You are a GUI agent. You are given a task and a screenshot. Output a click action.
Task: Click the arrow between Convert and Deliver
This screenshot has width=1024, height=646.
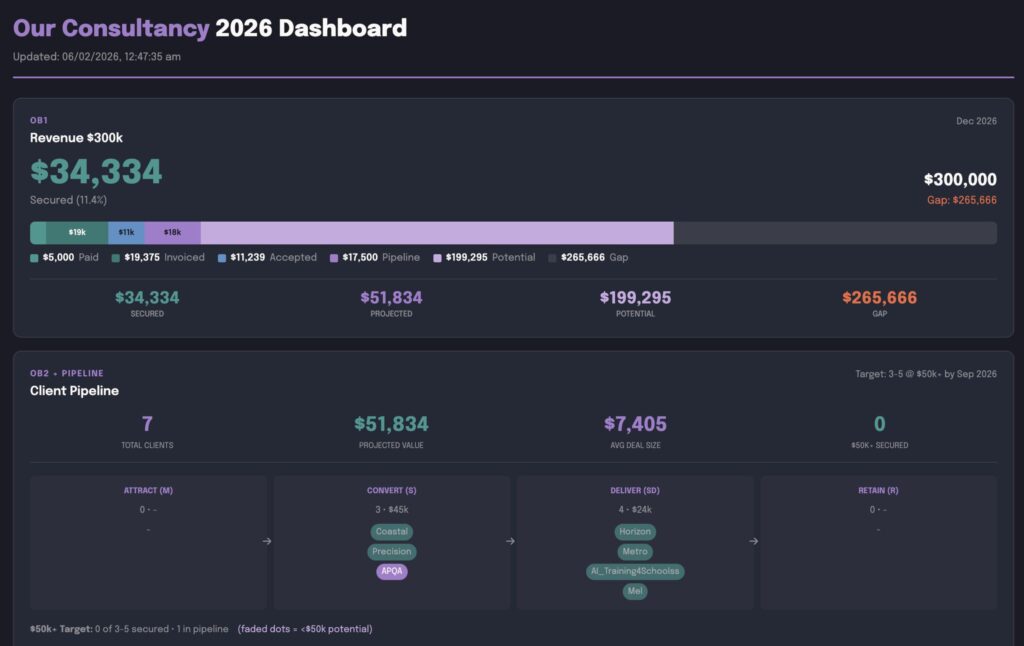pyautogui.click(x=511, y=542)
